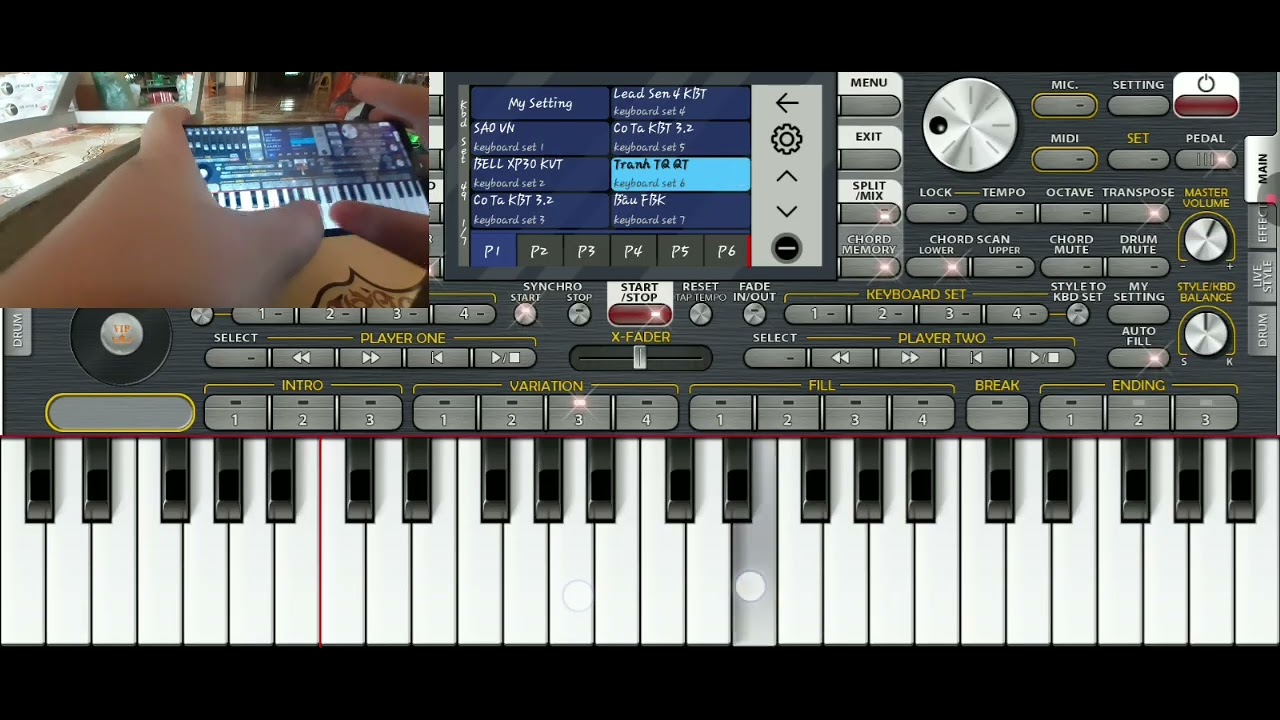Open the gear settings icon in display
Screen dimensions: 1280x720
(787, 139)
